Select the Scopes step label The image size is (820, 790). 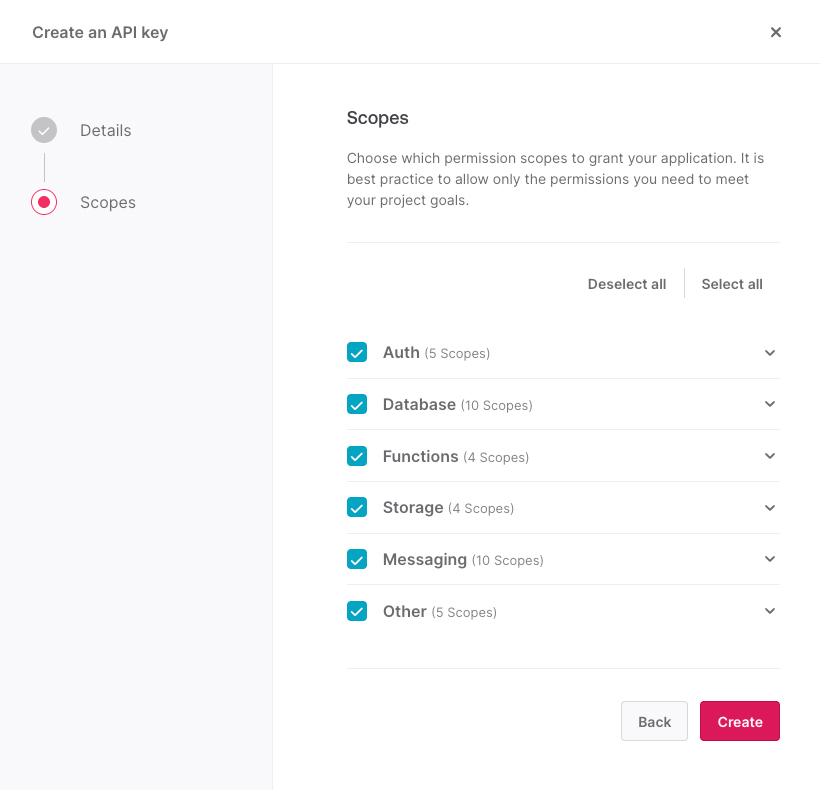(108, 203)
